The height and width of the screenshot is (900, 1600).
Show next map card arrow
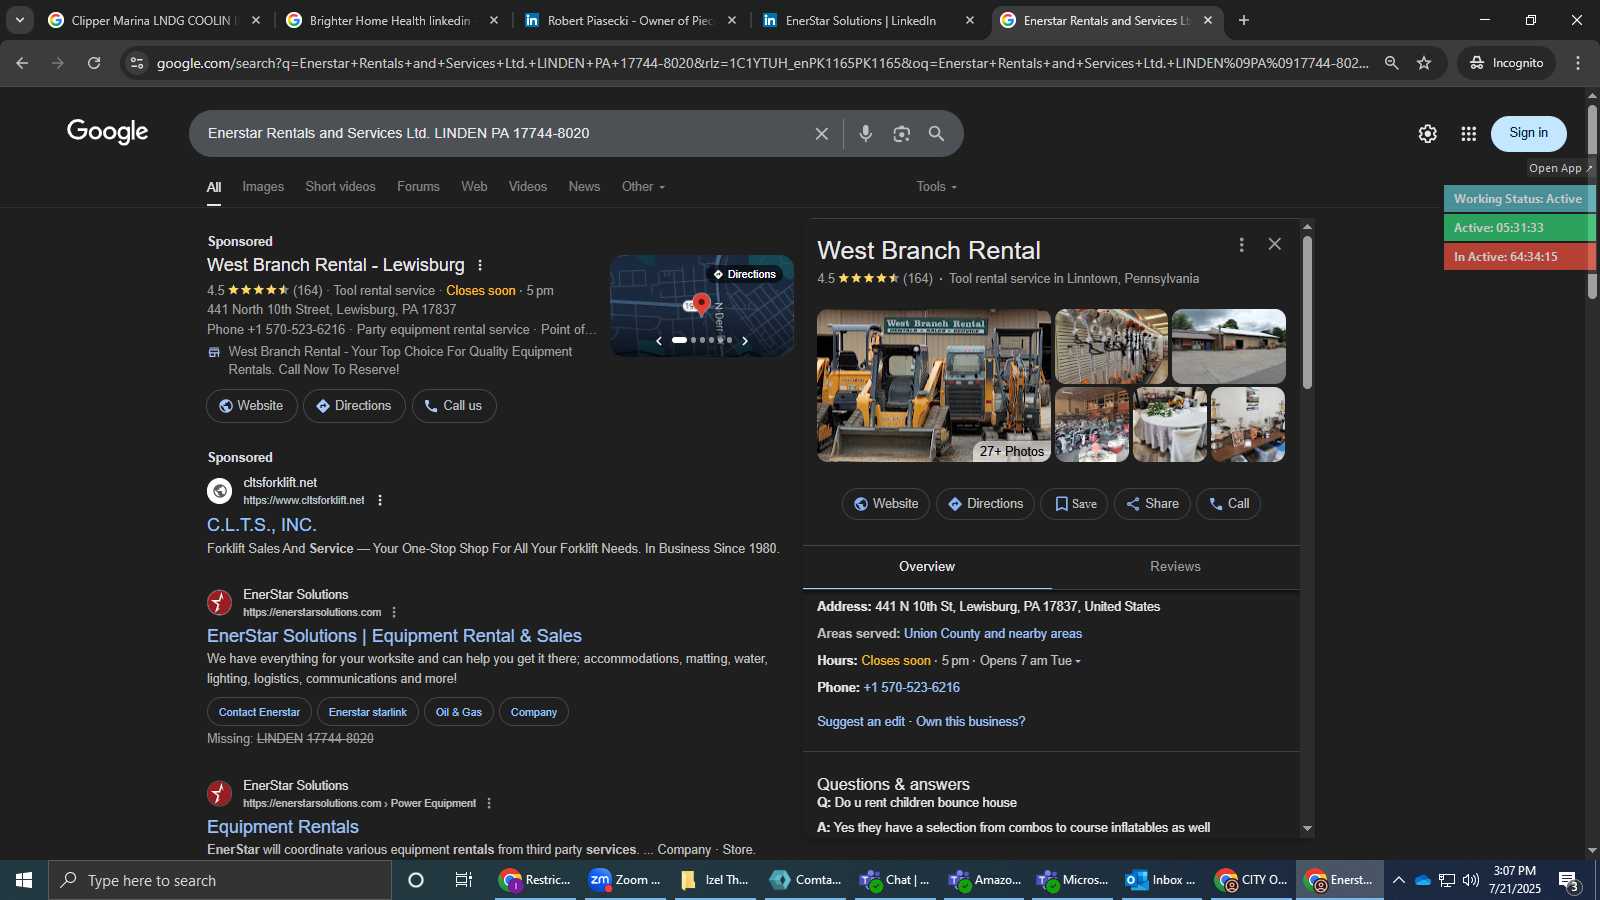745,341
